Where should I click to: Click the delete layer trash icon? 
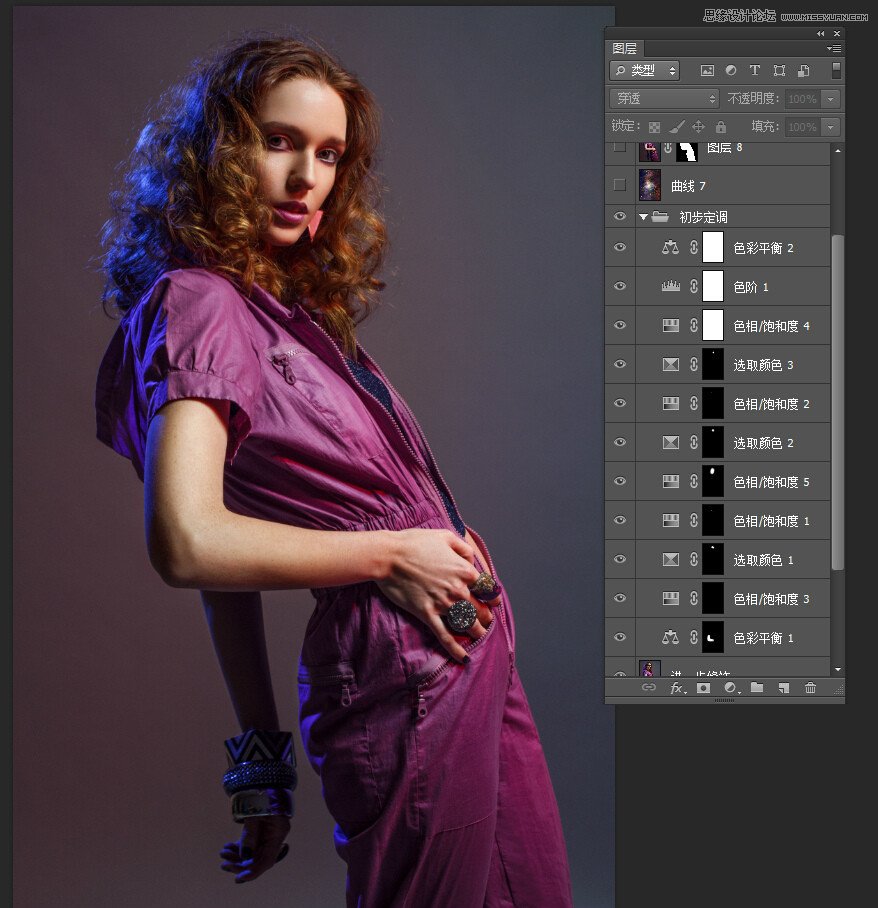click(810, 688)
